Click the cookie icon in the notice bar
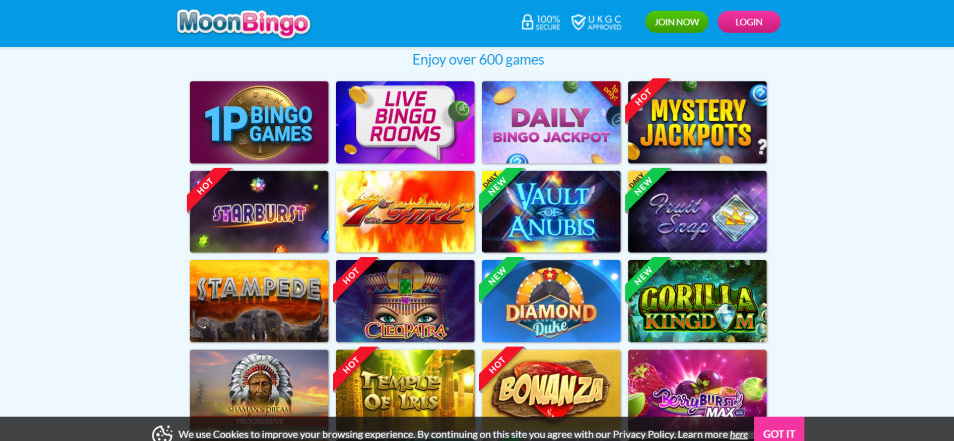Image resolution: width=954 pixels, height=441 pixels. tap(162, 434)
